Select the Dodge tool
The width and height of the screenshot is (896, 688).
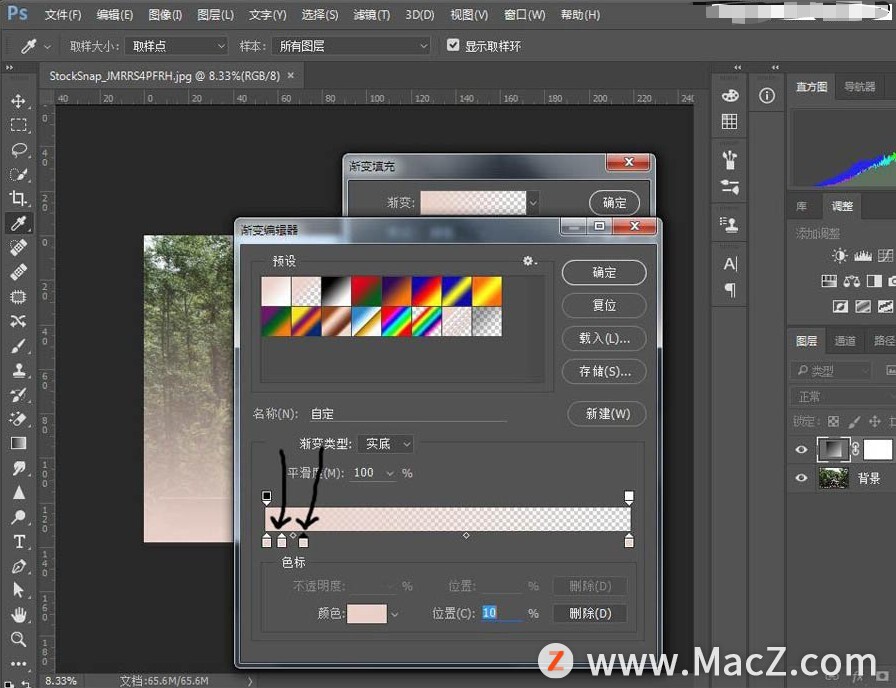tap(18, 517)
